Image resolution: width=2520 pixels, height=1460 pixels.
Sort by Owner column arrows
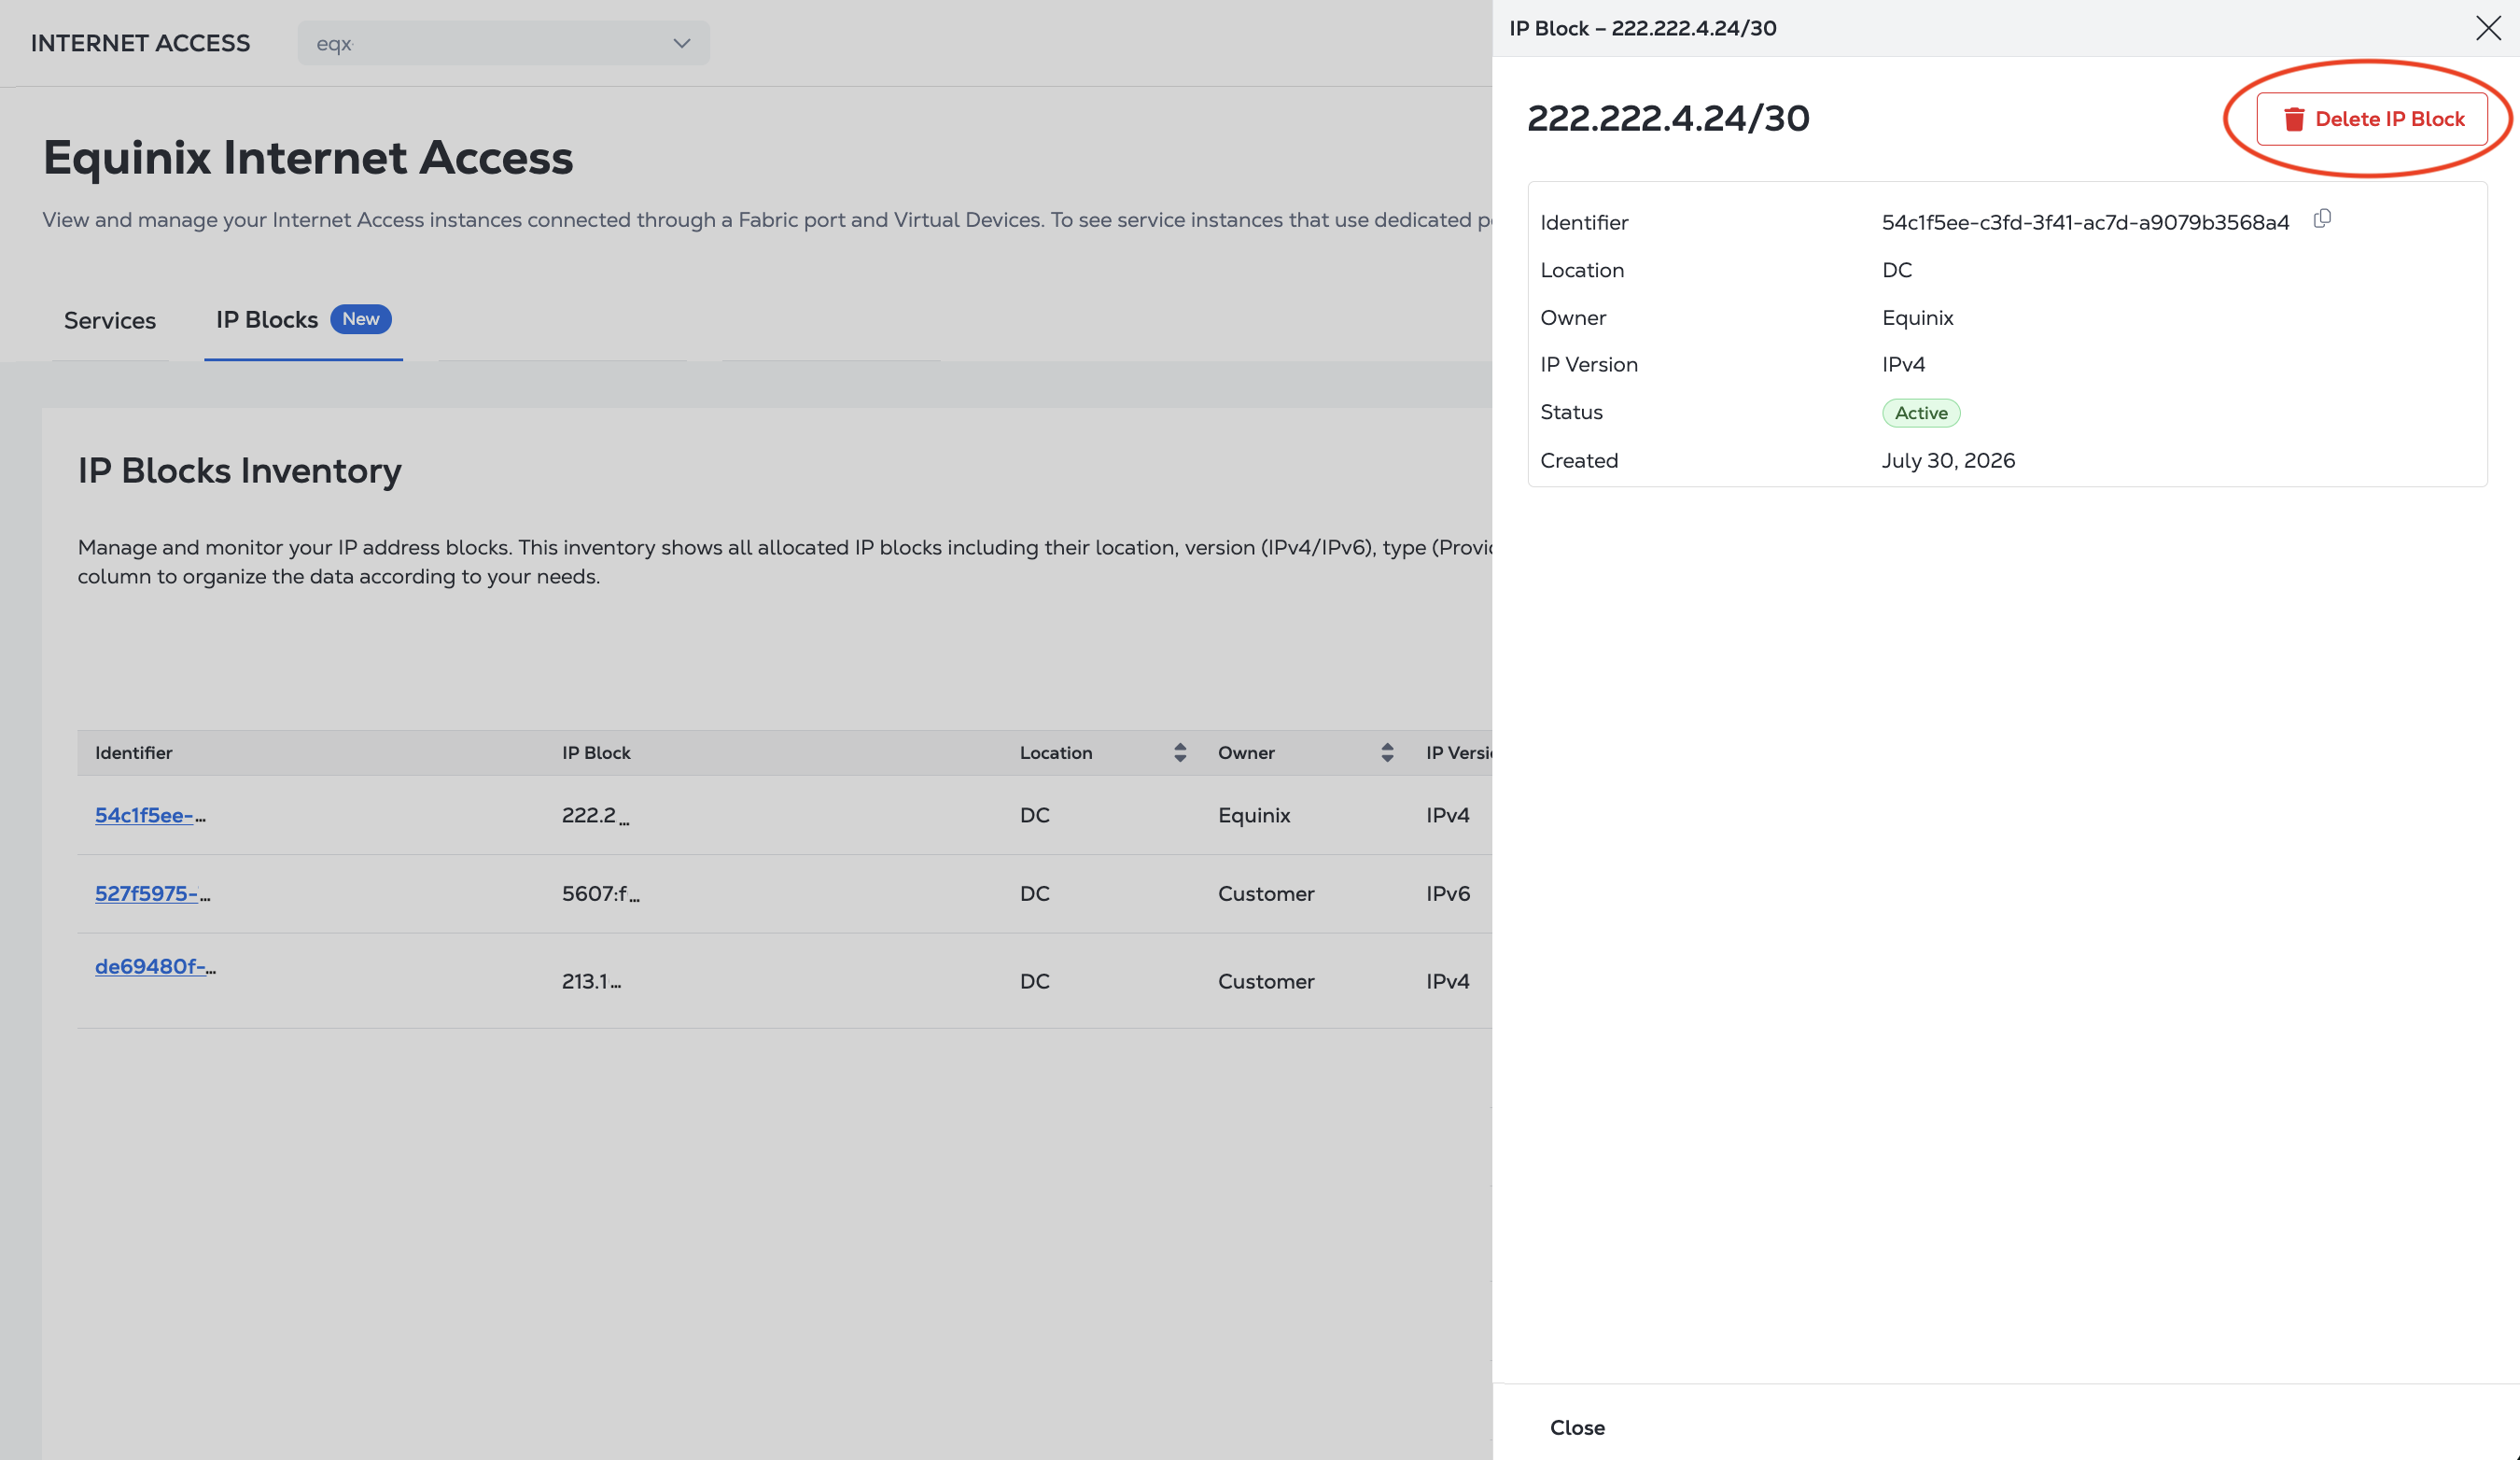tap(1387, 753)
